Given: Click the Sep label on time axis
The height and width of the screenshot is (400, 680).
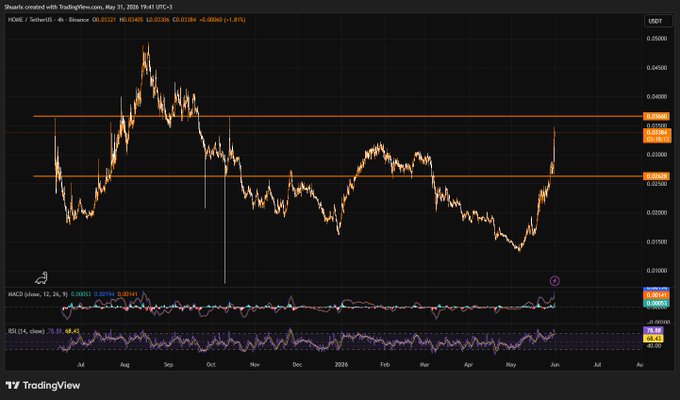Looking at the screenshot, I should [x=168, y=365].
